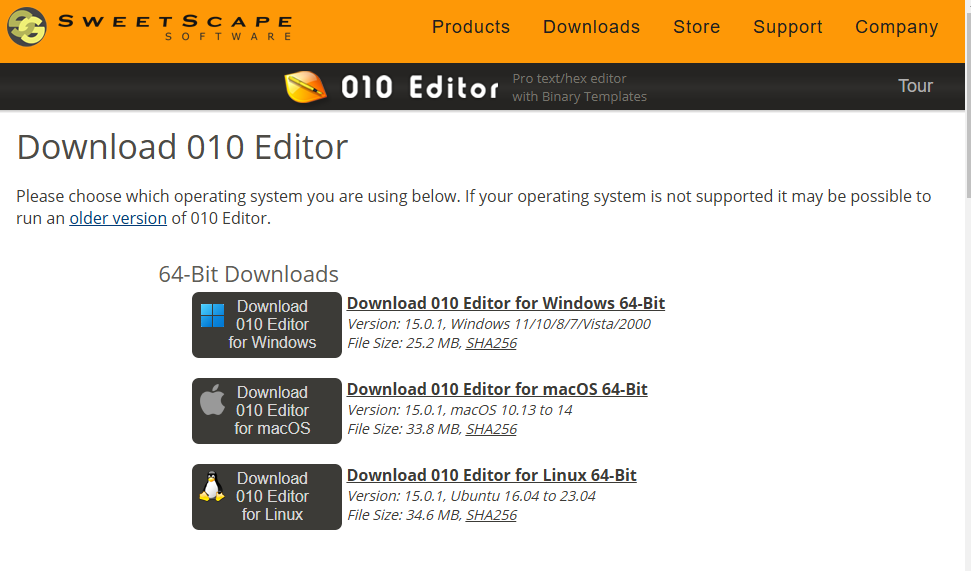Screen dimensions: 971x571
Task: Click the File Size: 25.2 MB text
Action: point(404,343)
